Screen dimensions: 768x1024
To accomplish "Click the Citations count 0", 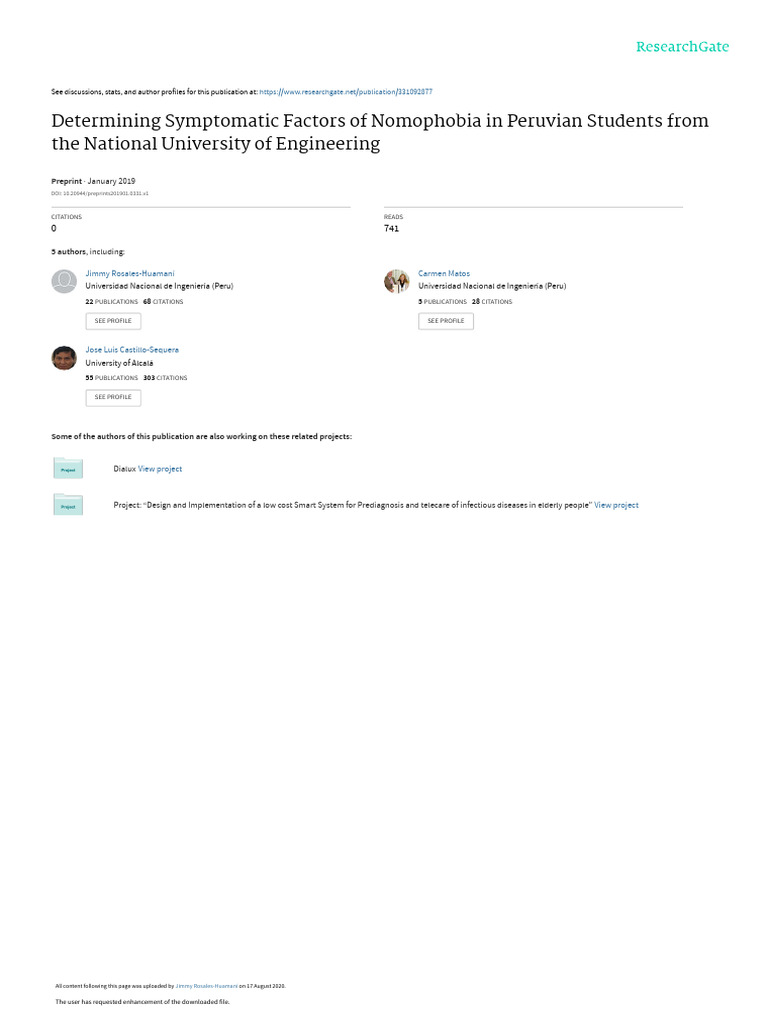I will (54, 229).
